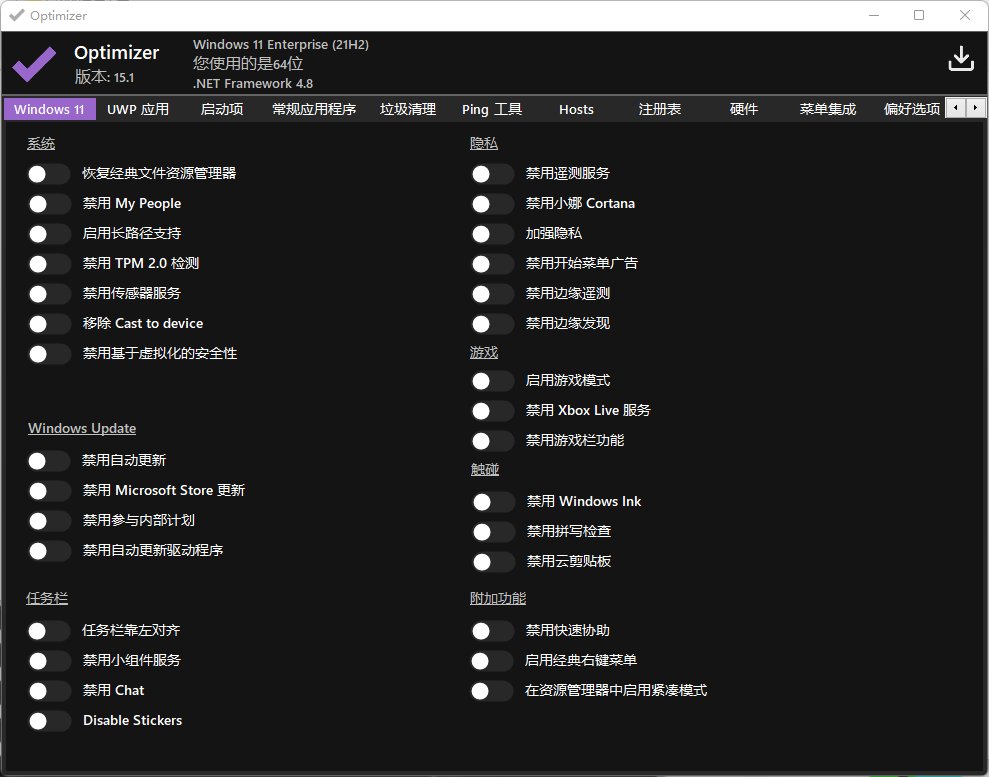Toggle 禁用小娜 Cortana switch
989x777 pixels.
coord(492,204)
